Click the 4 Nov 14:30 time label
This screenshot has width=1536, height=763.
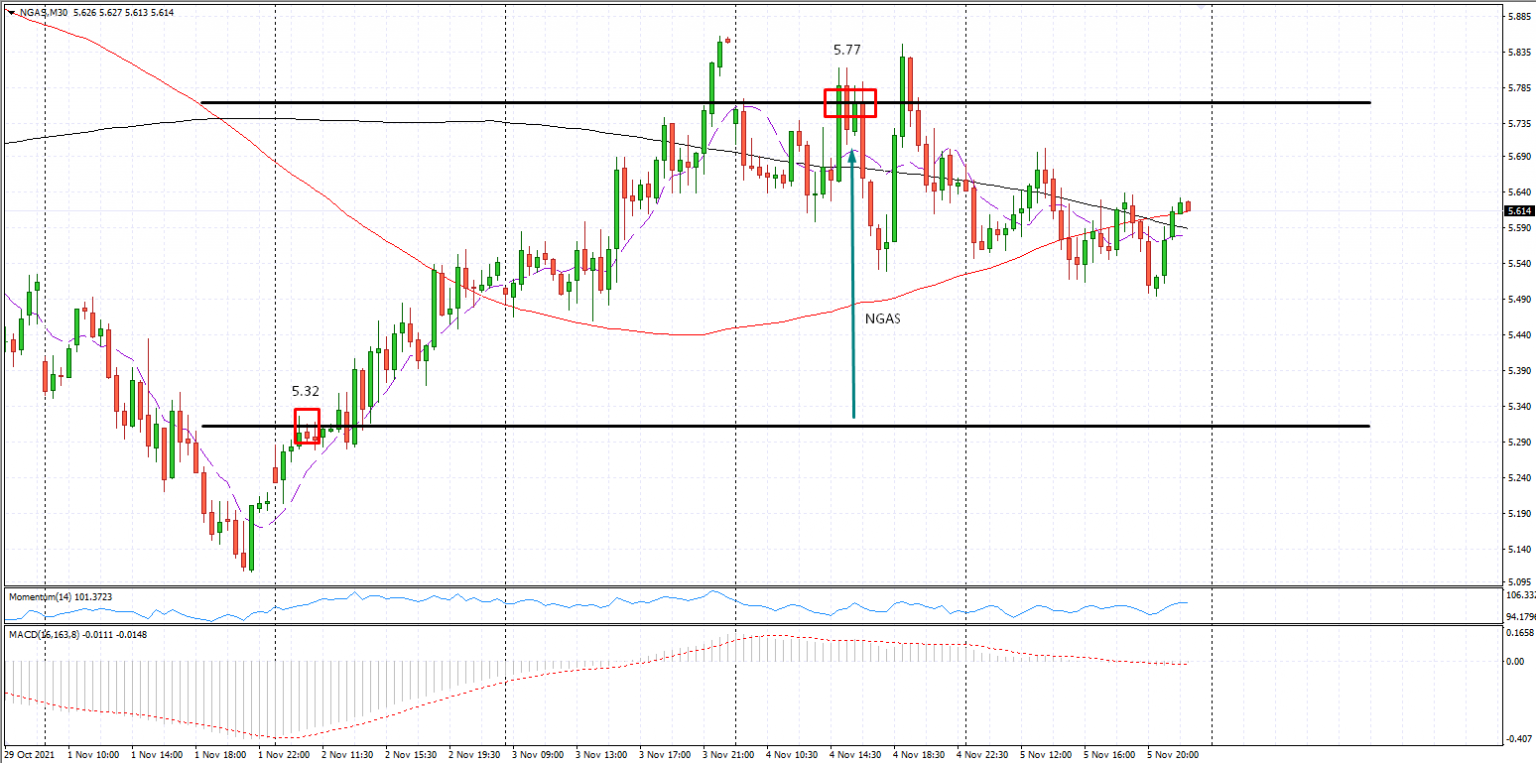tap(855, 755)
